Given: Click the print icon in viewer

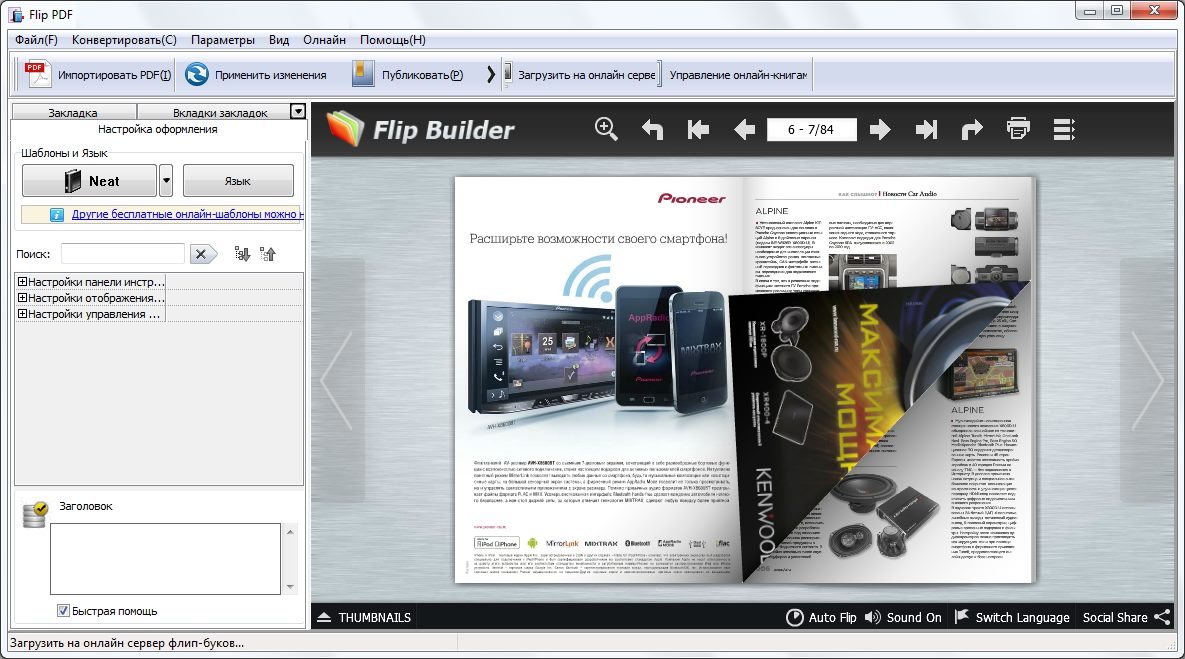Looking at the screenshot, I should [1018, 129].
